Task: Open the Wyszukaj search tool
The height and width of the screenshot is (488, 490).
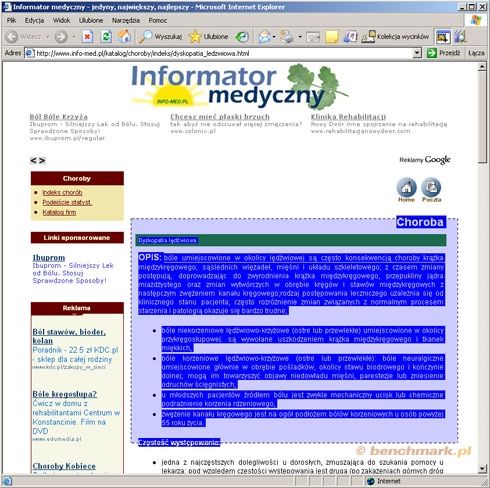Action: point(160,36)
